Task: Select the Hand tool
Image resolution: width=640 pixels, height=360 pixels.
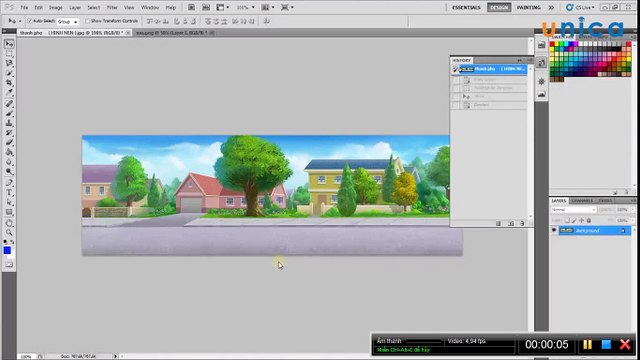Action: [9, 223]
